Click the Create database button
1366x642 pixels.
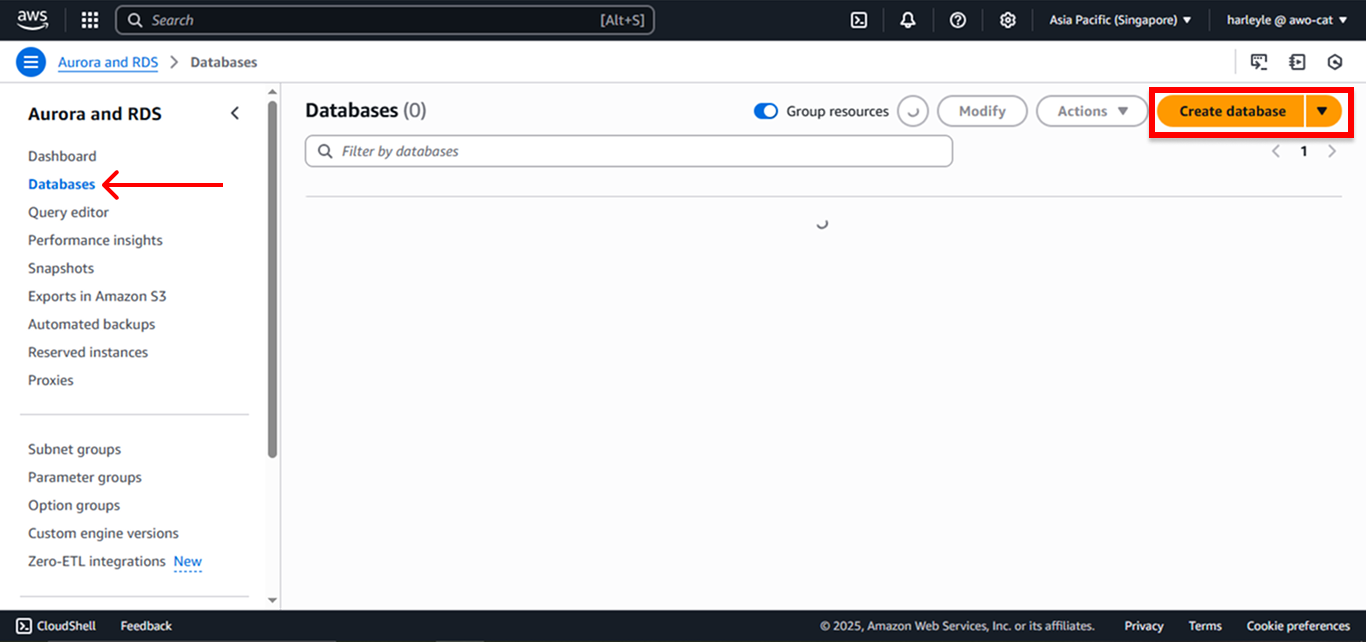pos(1232,111)
